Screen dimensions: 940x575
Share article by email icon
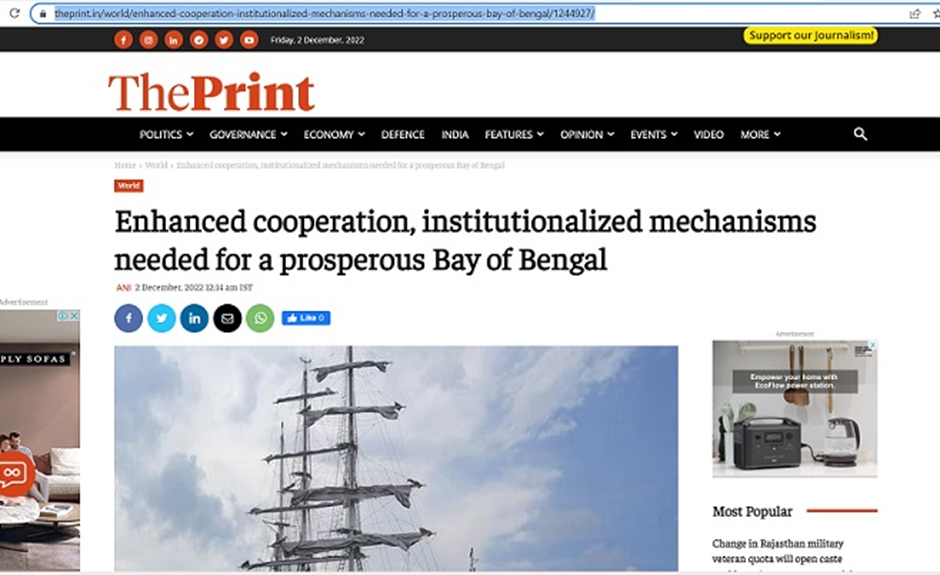227,318
